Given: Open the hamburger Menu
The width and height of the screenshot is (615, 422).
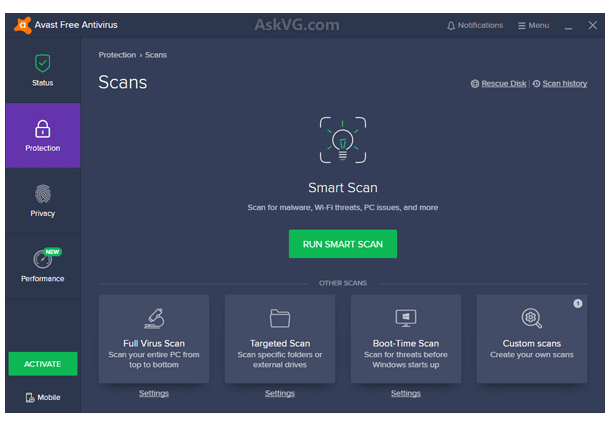Looking at the screenshot, I should [533, 26].
